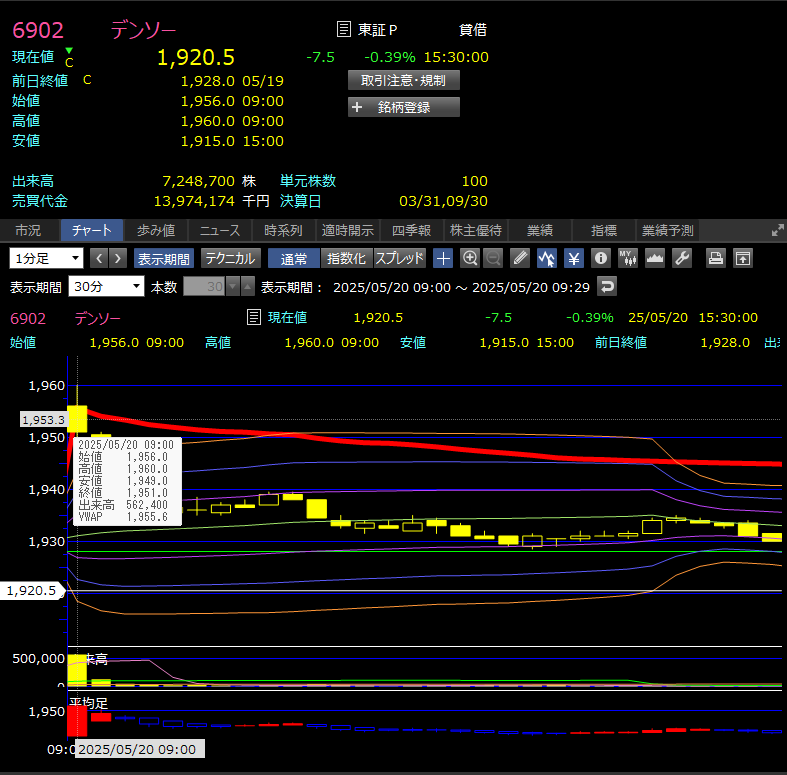Click the 出来高 value 7,248,700
This screenshot has width=787, height=775.
(x=198, y=181)
